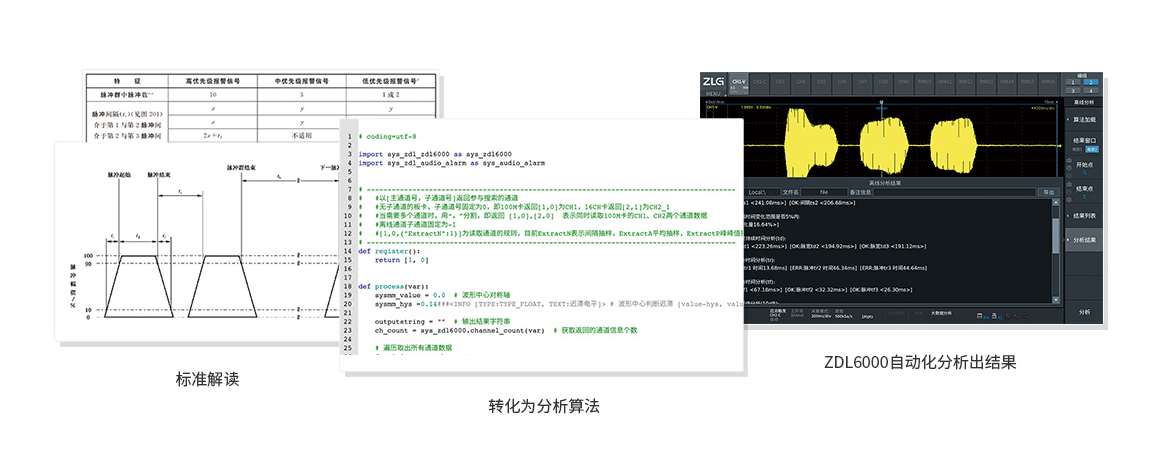
Task: Click the save disk icon in oscilloscope status bar
Action: [x=979, y=316]
